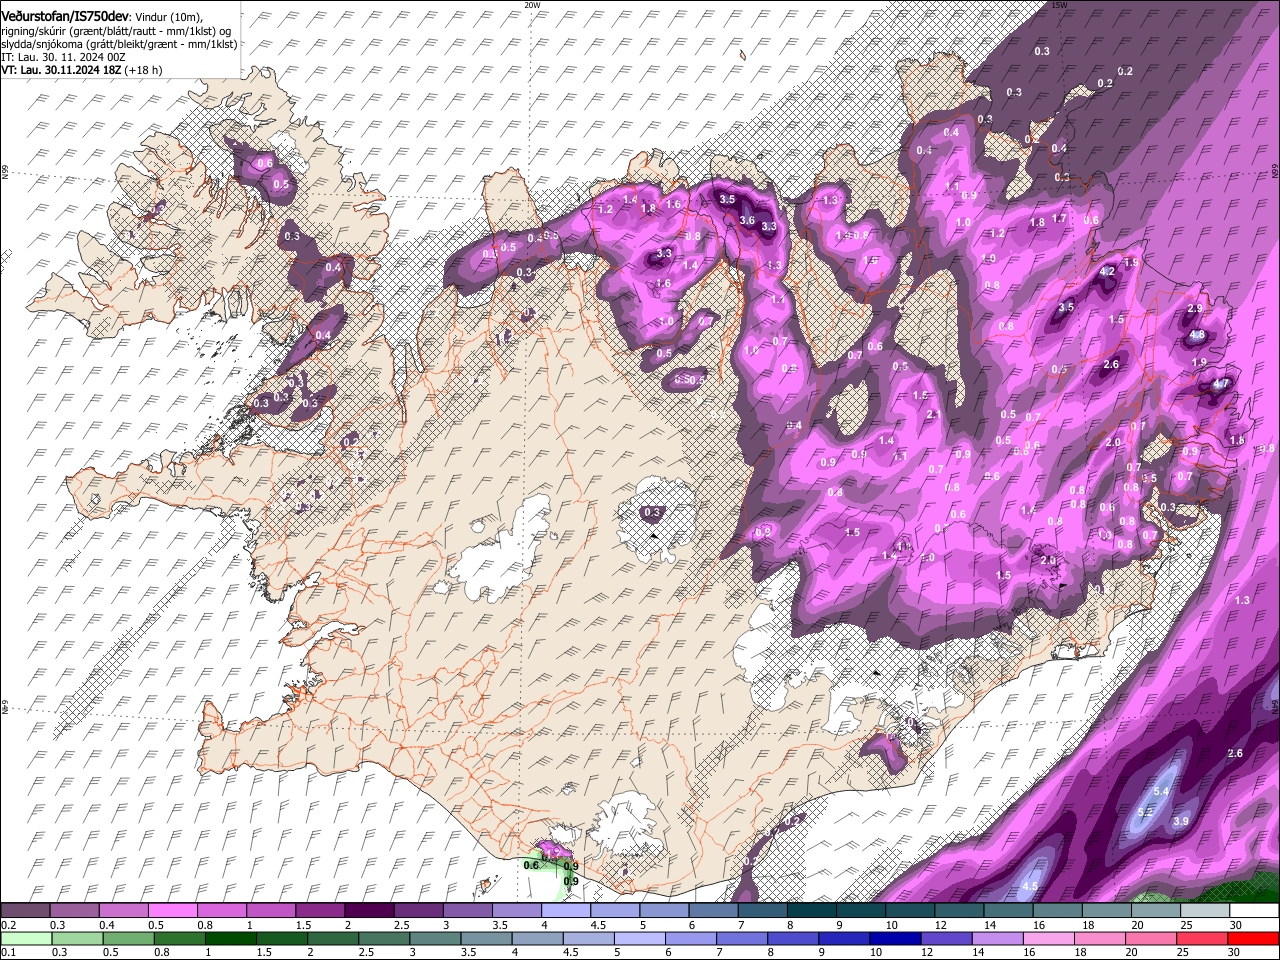Select the 0.2 swatch in the upper legend

[x=25, y=911]
